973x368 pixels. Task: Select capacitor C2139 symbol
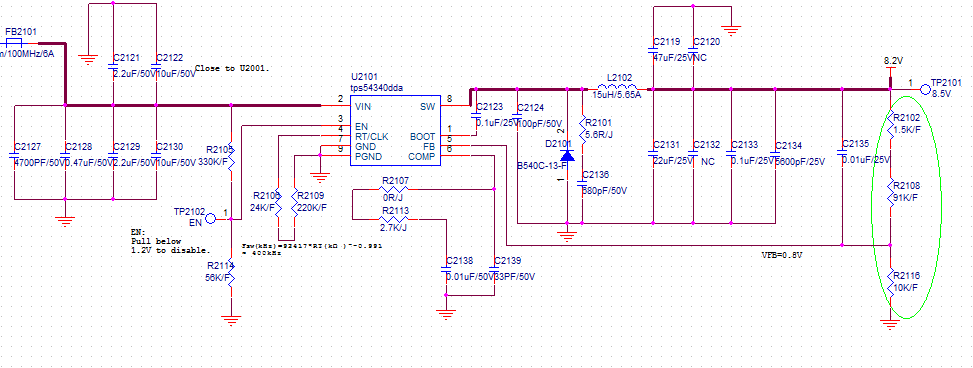click(494, 269)
